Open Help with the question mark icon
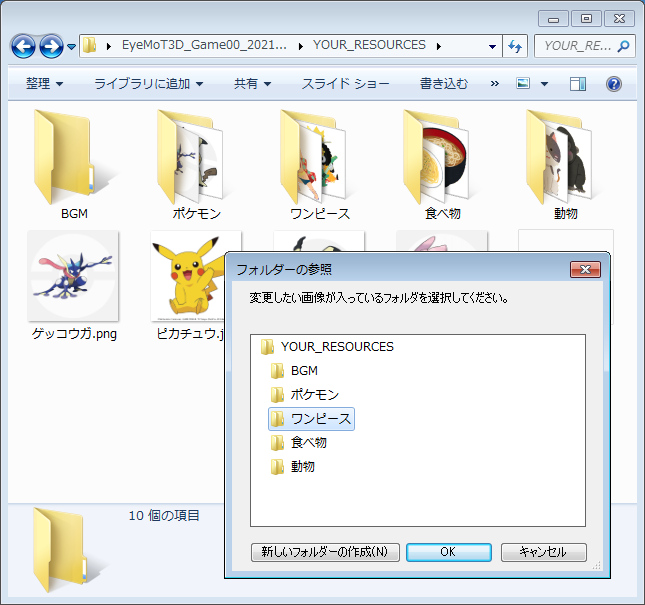The image size is (645, 605). click(614, 84)
